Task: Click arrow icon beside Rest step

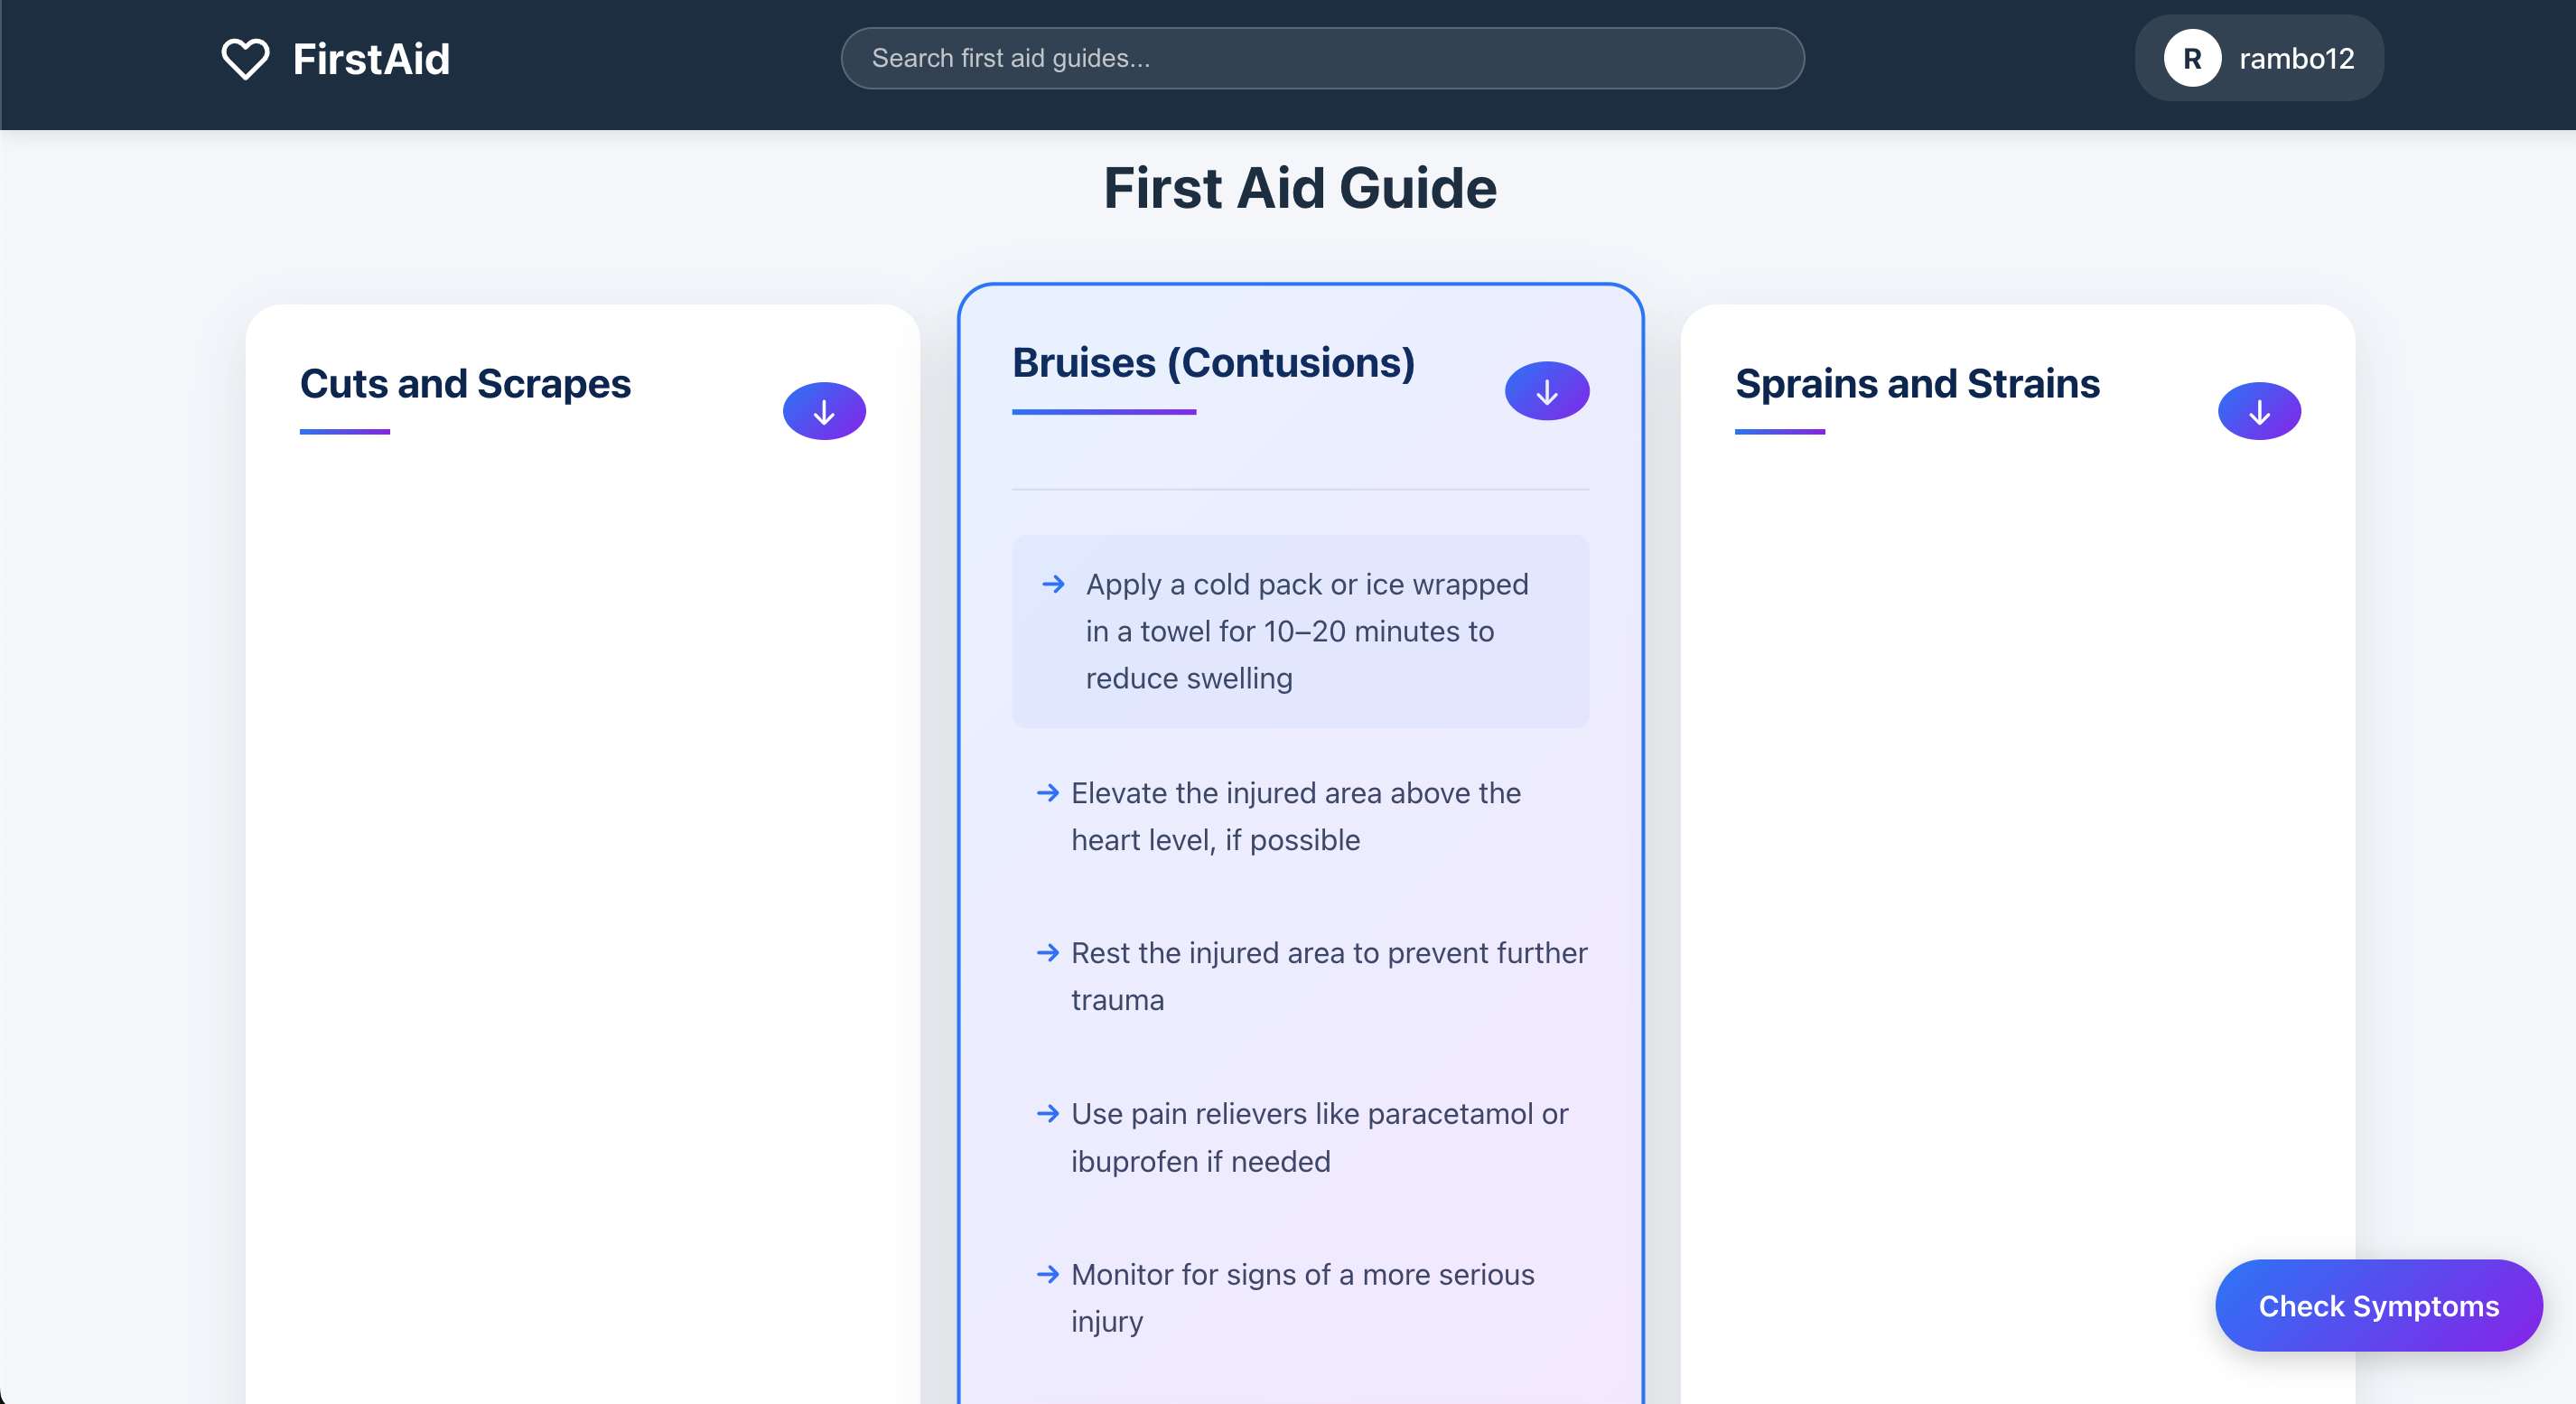Action: click(1047, 953)
